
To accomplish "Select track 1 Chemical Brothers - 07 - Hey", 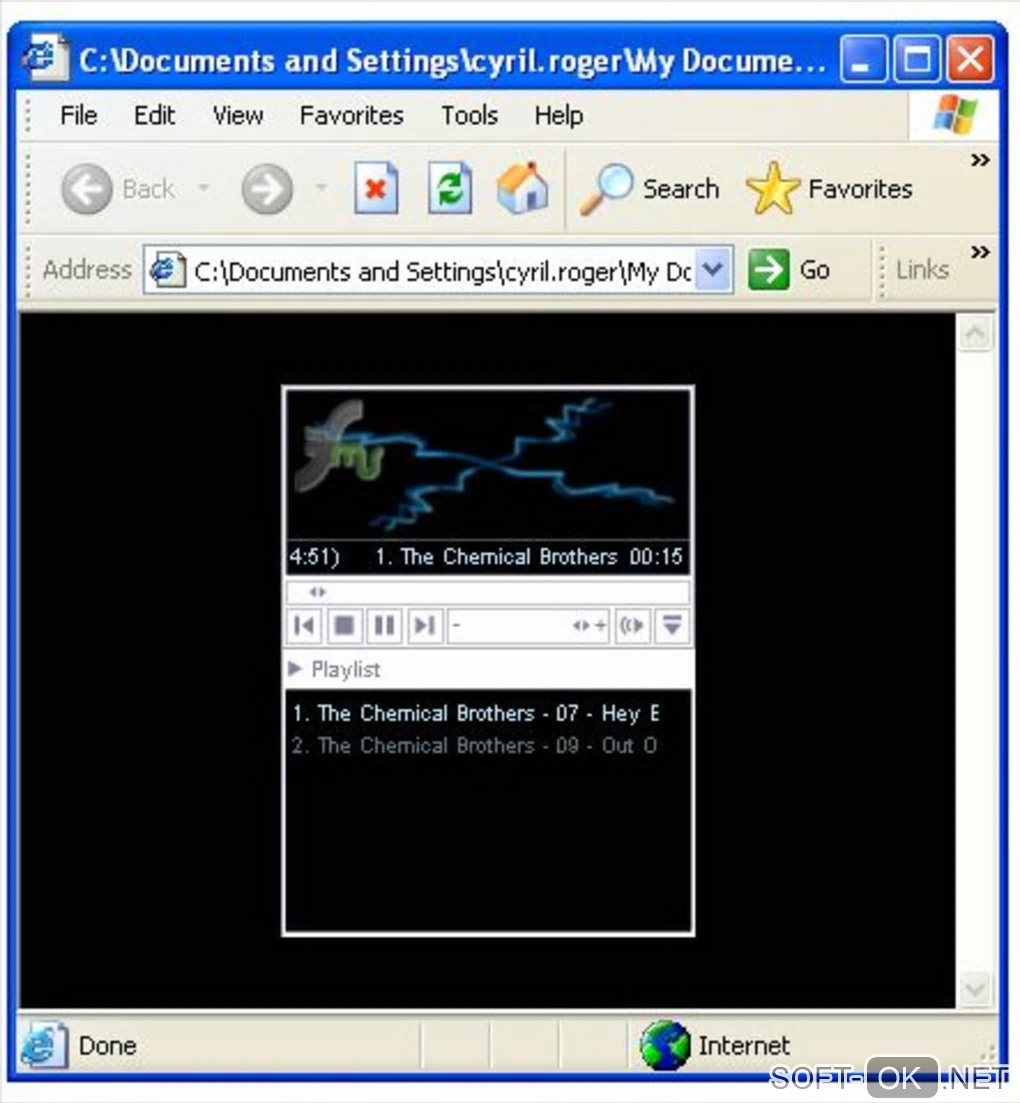I will [x=476, y=713].
